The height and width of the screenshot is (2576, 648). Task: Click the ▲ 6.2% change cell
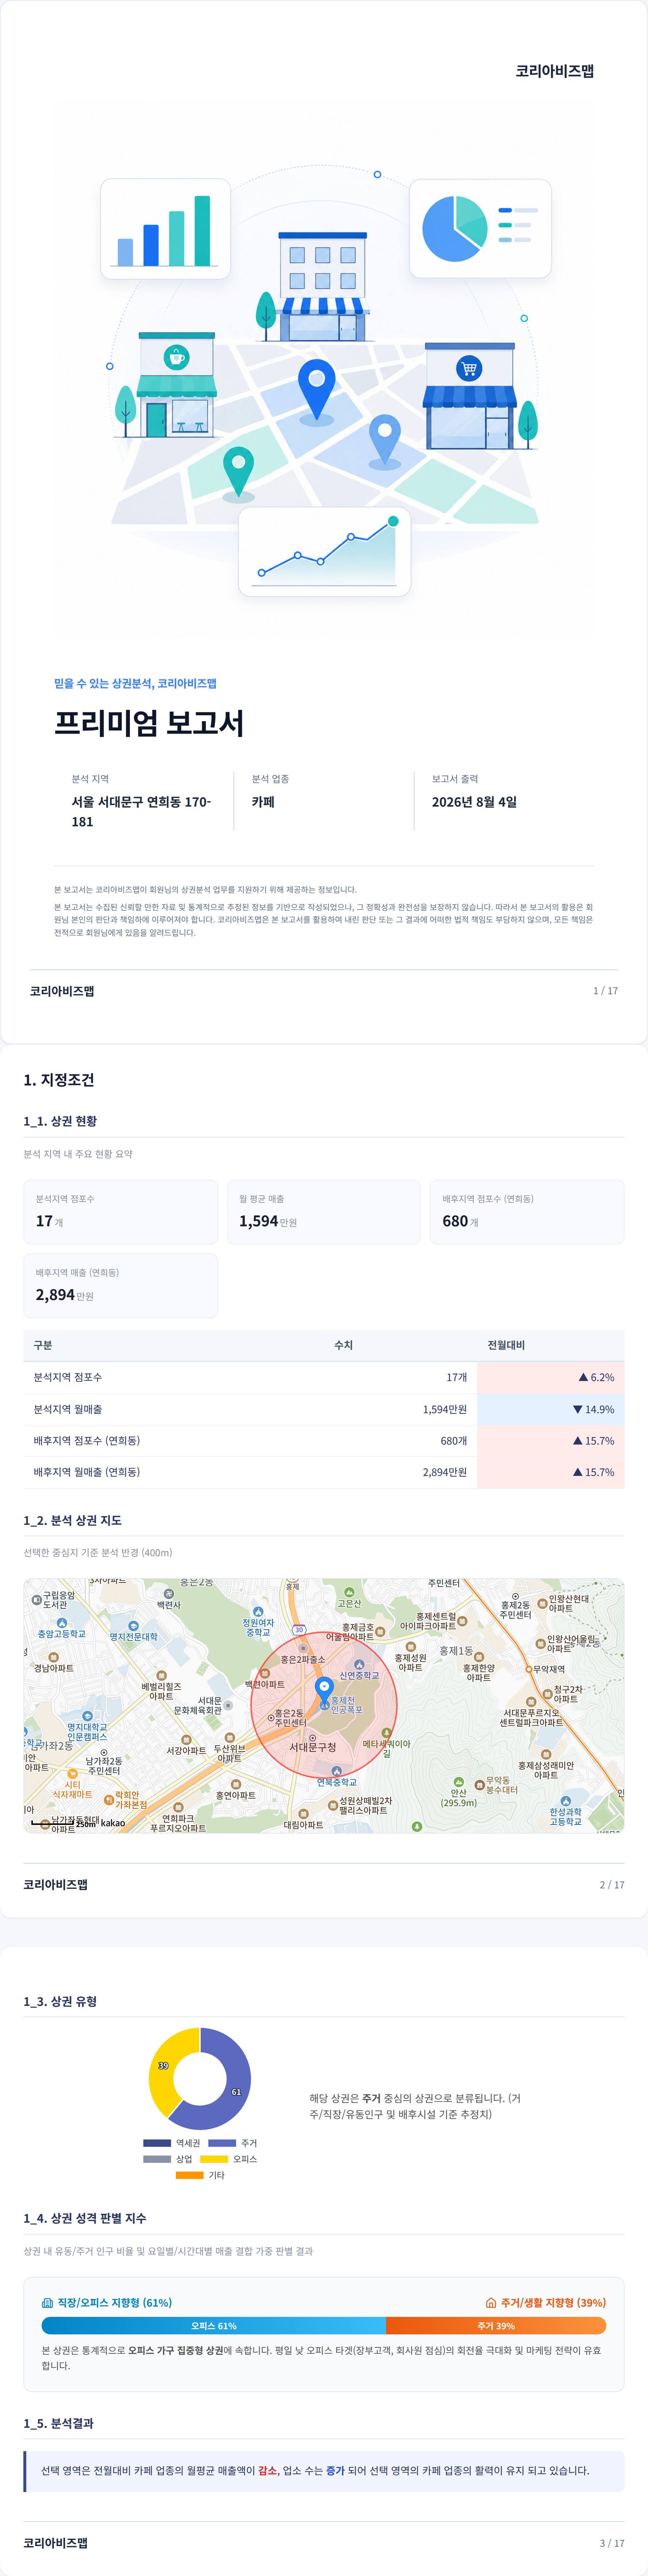(x=551, y=1377)
